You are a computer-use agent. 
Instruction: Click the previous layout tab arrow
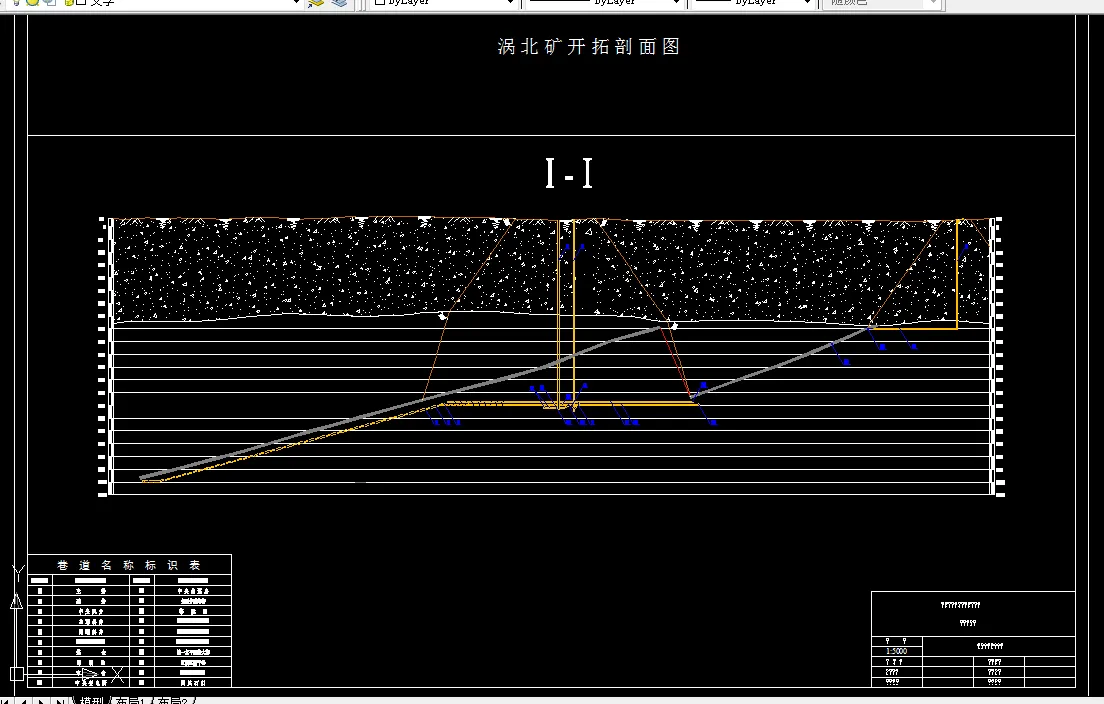tap(25, 701)
